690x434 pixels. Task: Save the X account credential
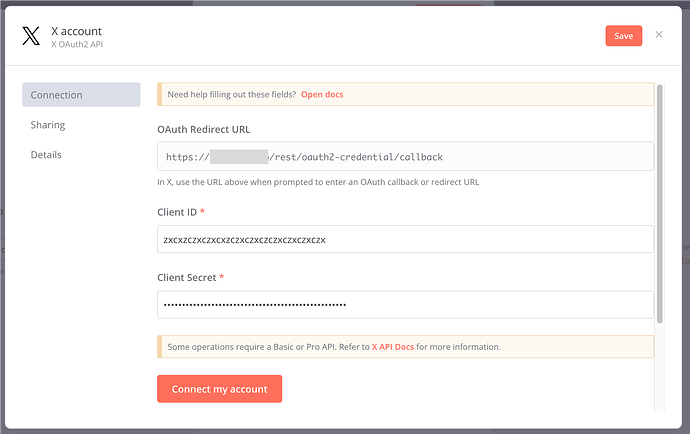(x=624, y=36)
